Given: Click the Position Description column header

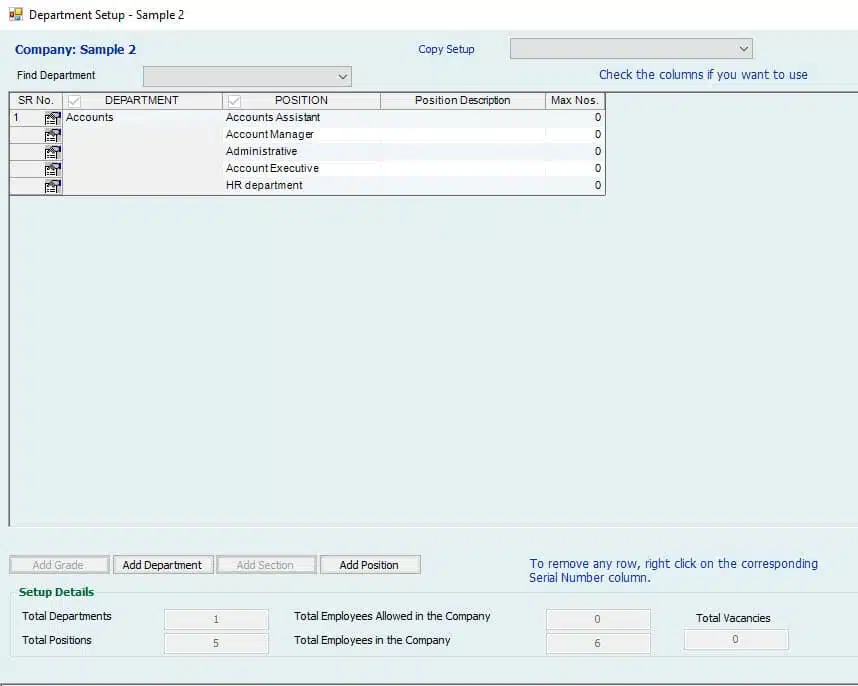Looking at the screenshot, I should pyautogui.click(x=462, y=101).
